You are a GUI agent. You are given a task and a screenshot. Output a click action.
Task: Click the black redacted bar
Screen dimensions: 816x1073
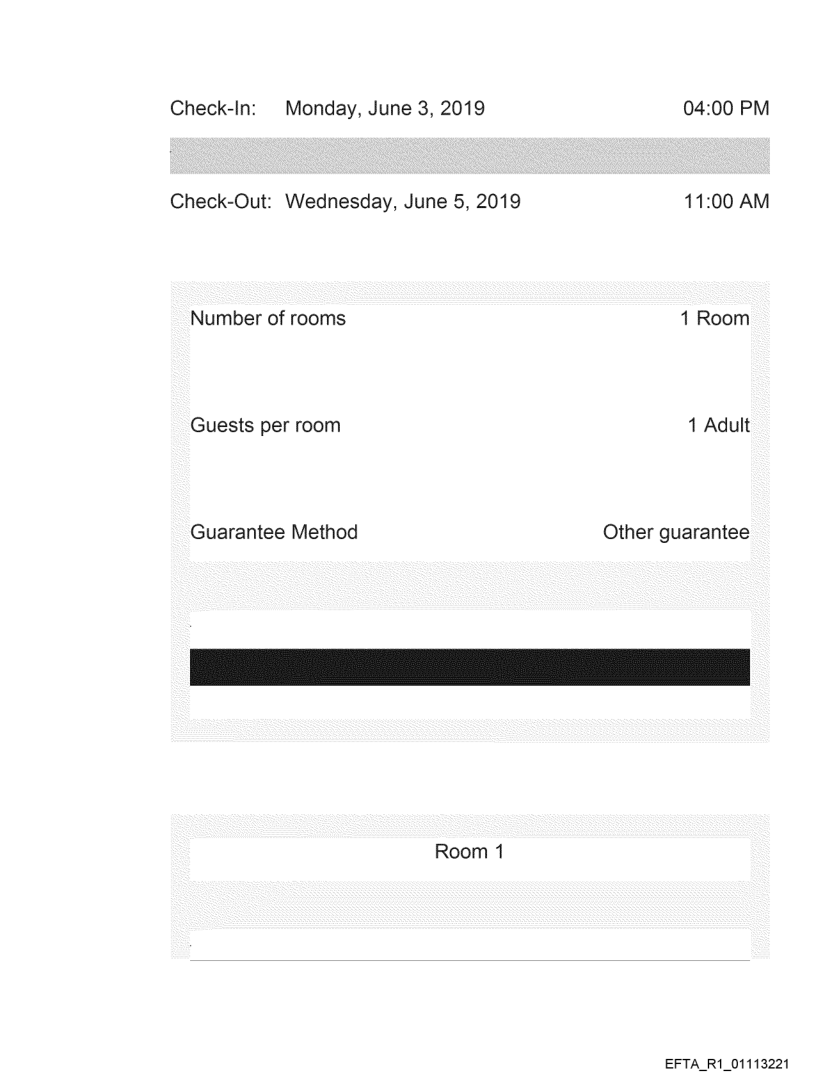470,667
